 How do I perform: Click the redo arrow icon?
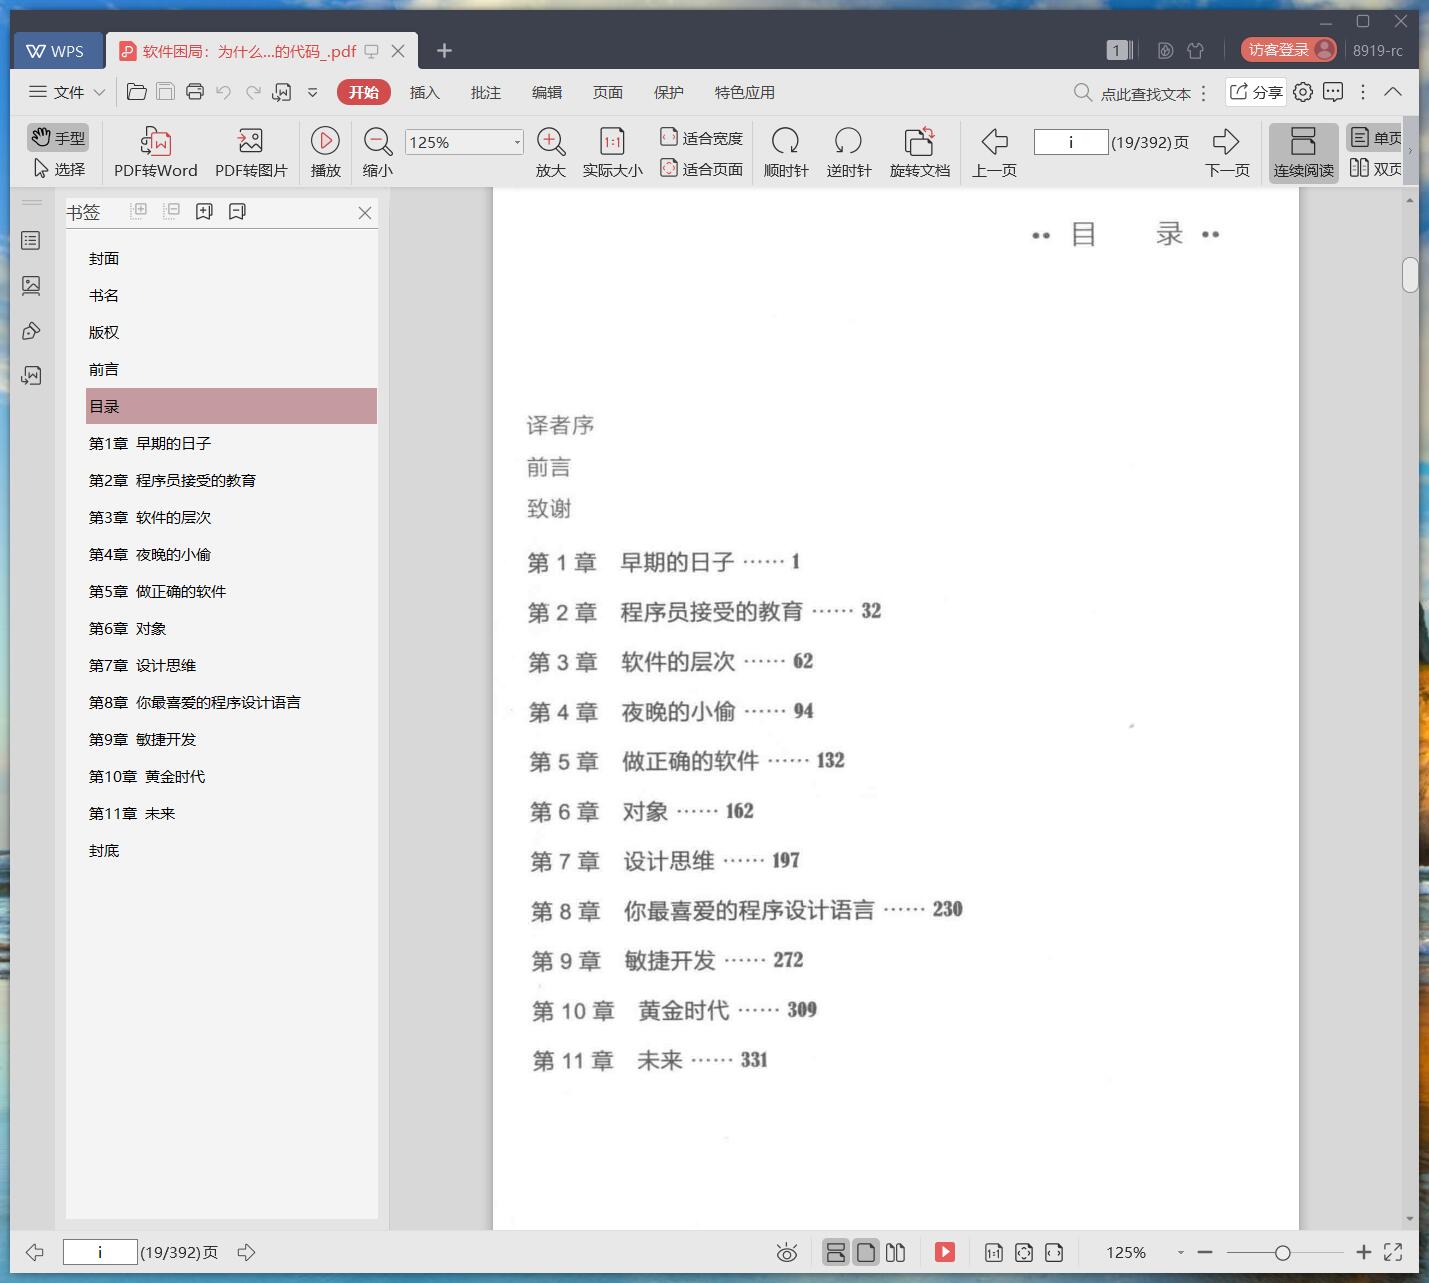pyautogui.click(x=253, y=92)
